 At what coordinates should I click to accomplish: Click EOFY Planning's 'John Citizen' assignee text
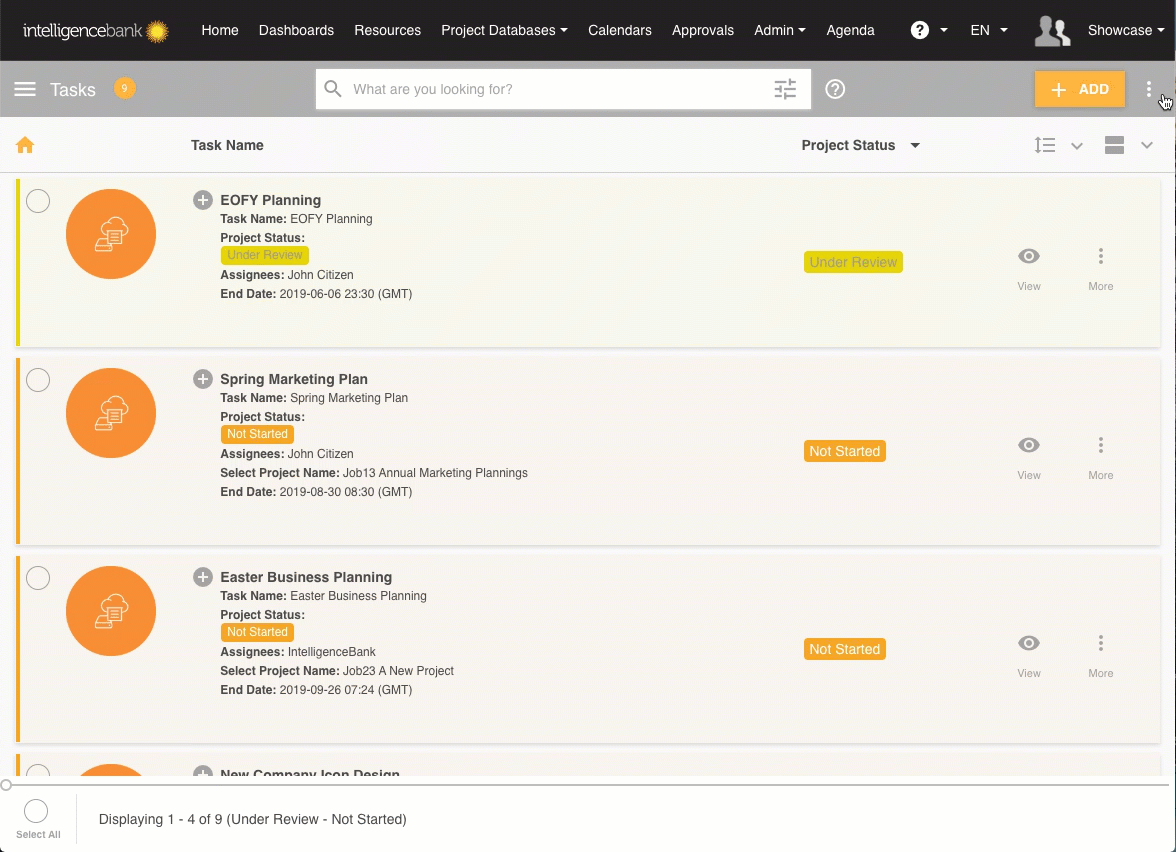pos(320,274)
